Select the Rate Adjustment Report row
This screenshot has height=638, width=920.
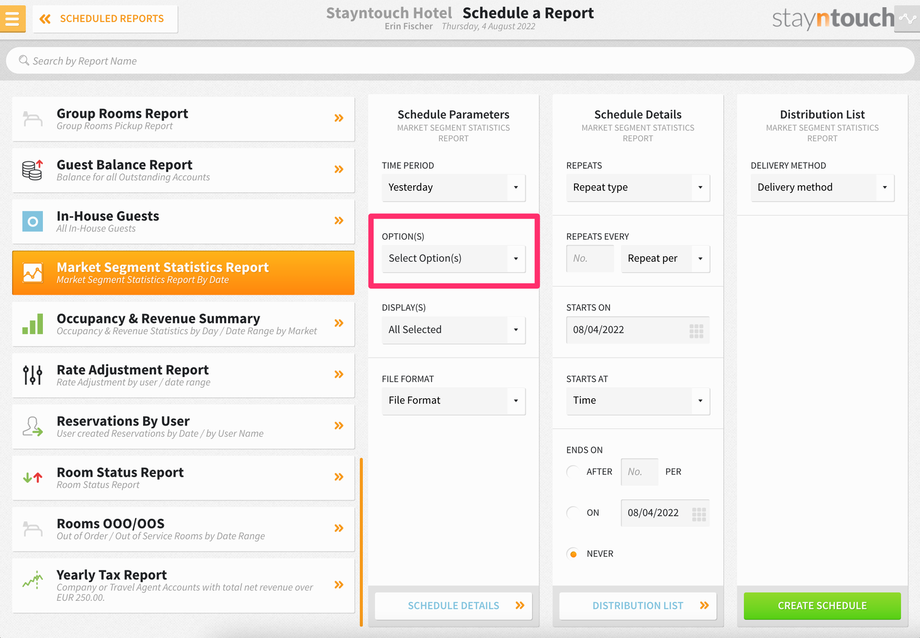pos(183,375)
